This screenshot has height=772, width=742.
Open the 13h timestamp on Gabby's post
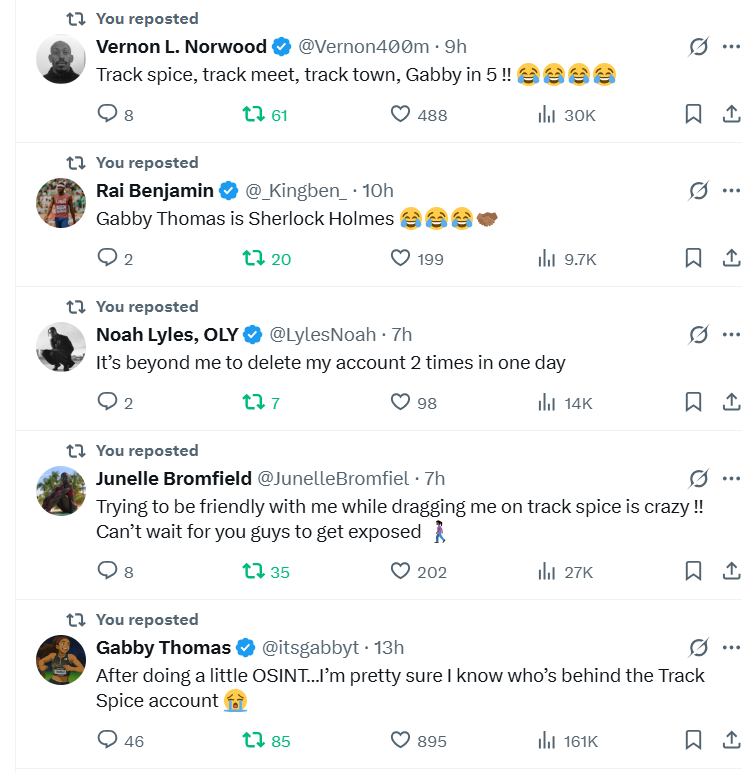(388, 648)
